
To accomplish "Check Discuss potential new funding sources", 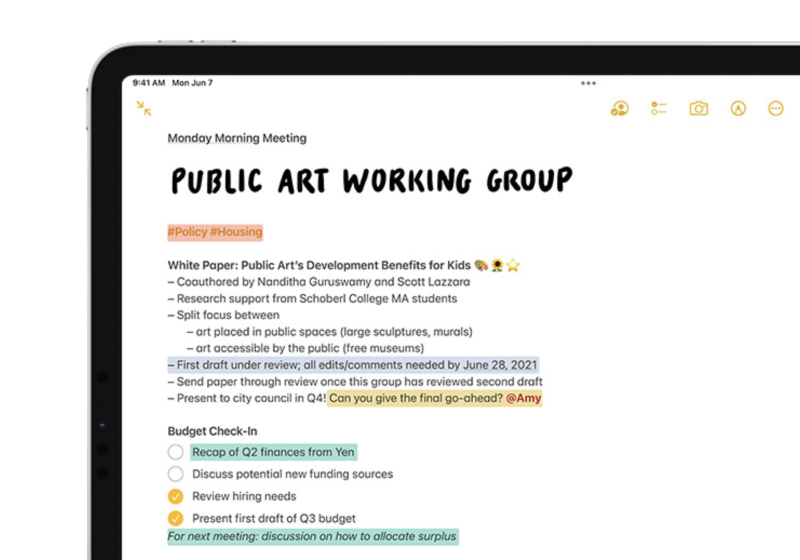I will coord(175,474).
